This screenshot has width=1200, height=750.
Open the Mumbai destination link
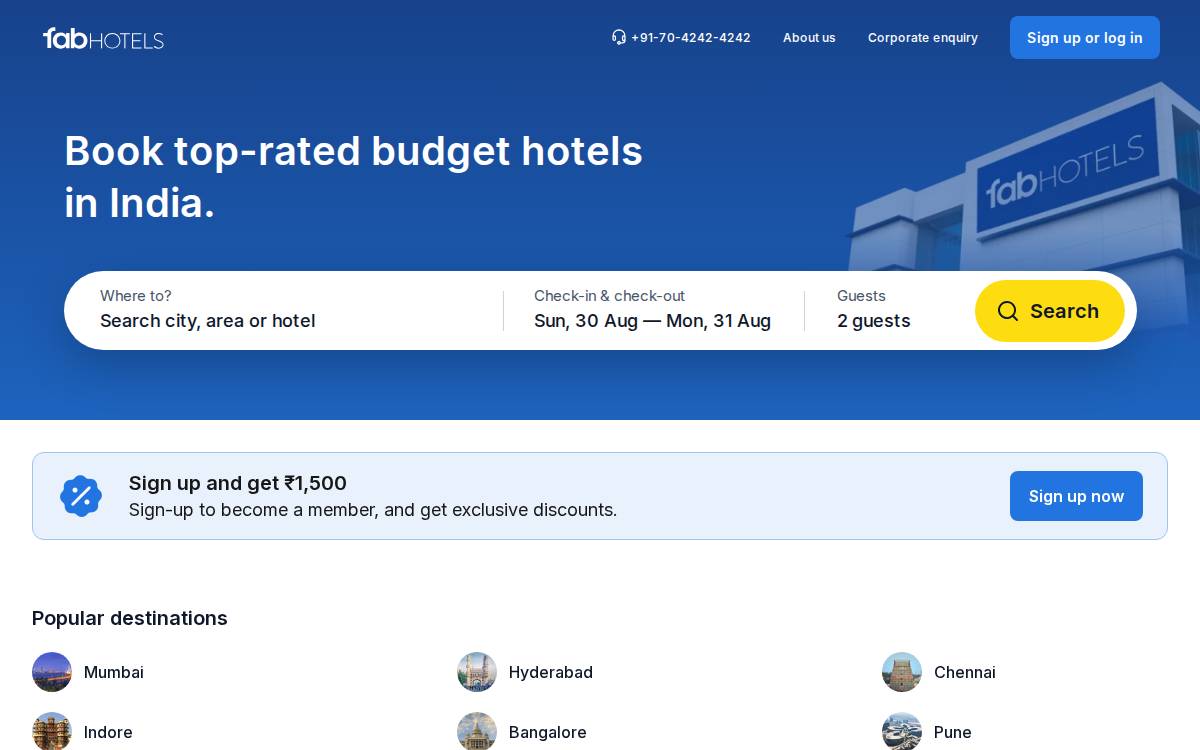point(114,672)
